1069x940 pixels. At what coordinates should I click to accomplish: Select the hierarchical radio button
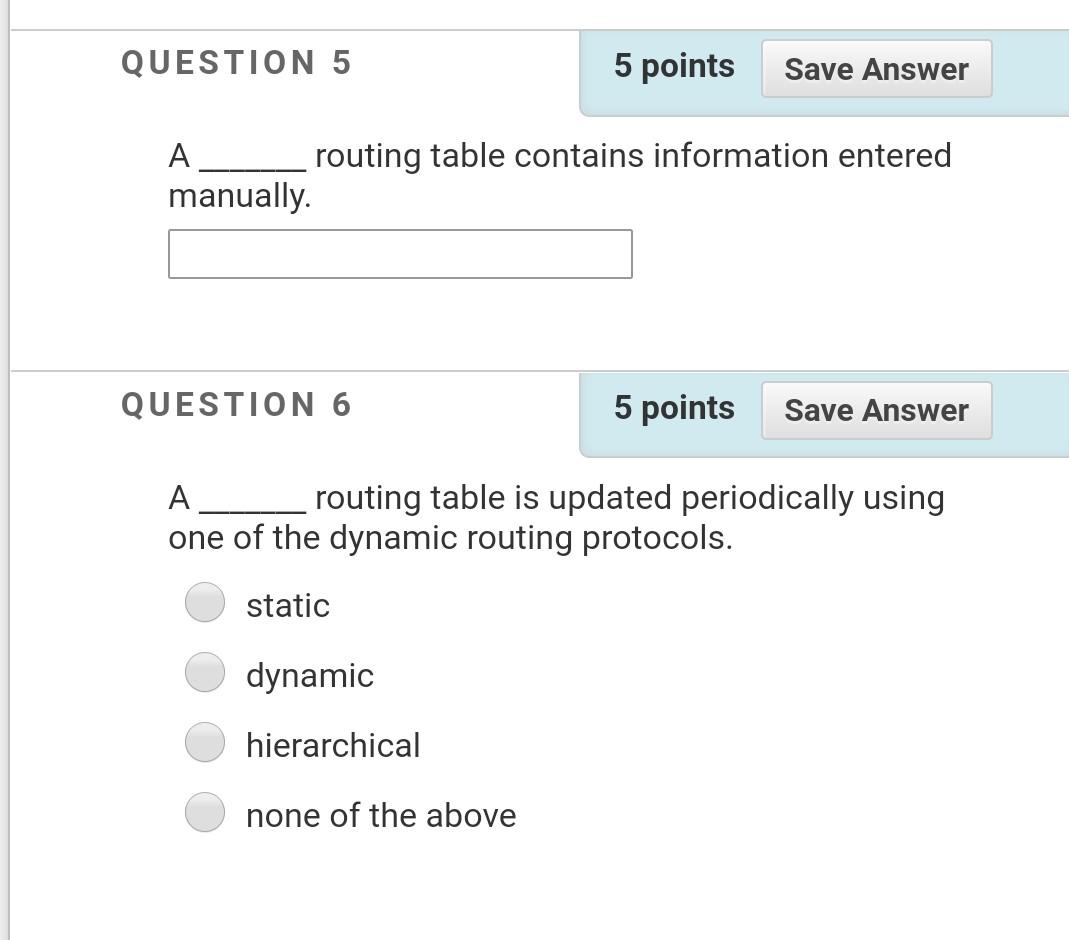[x=204, y=742]
